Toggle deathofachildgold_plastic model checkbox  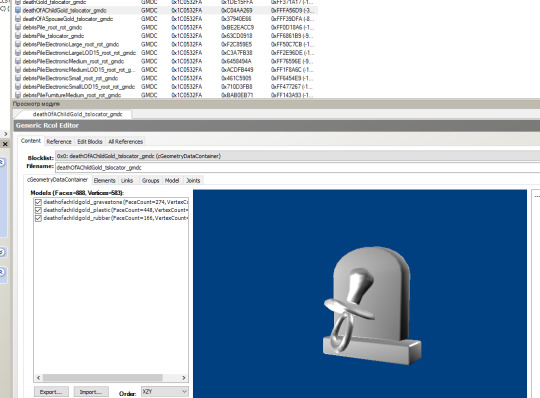[38, 210]
